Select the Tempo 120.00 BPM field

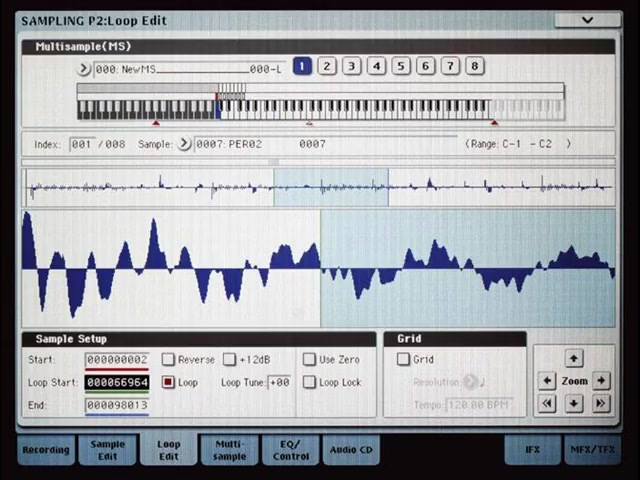coord(479,405)
